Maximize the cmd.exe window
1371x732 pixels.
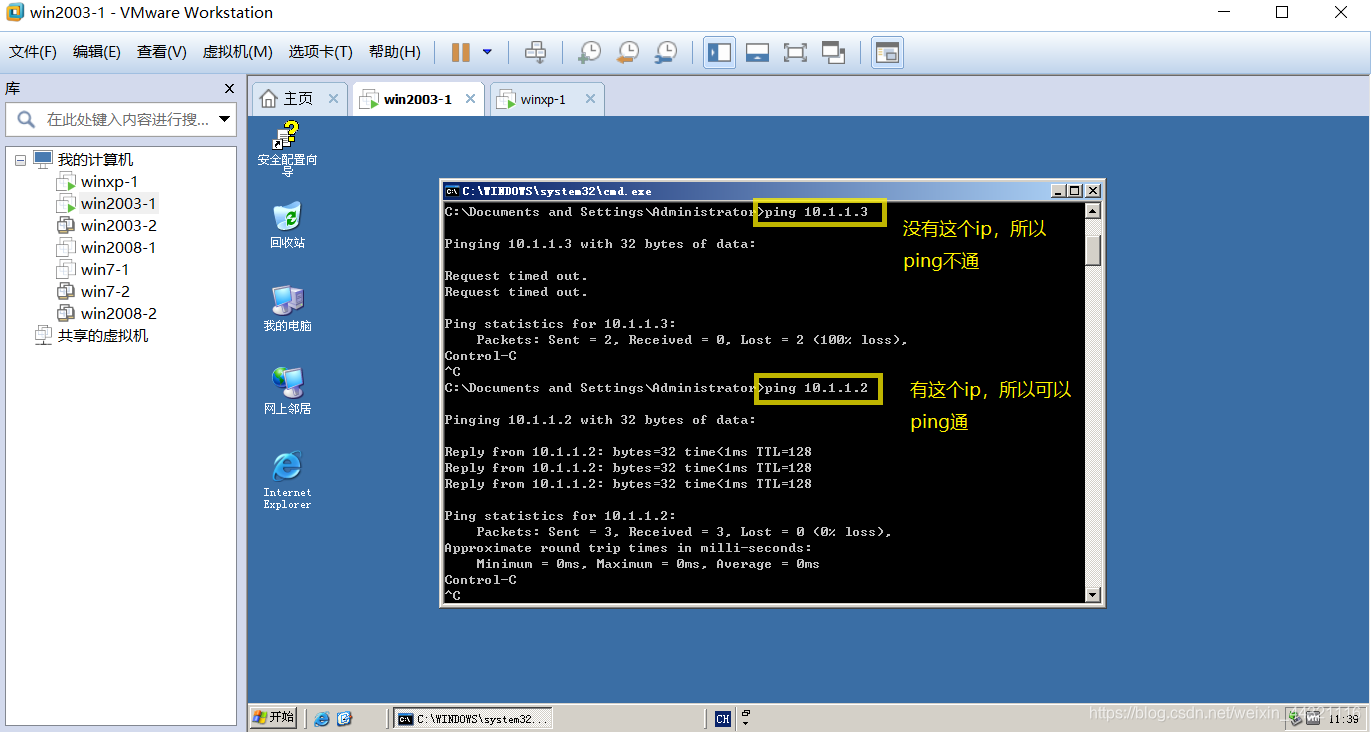tap(1075, 191)
